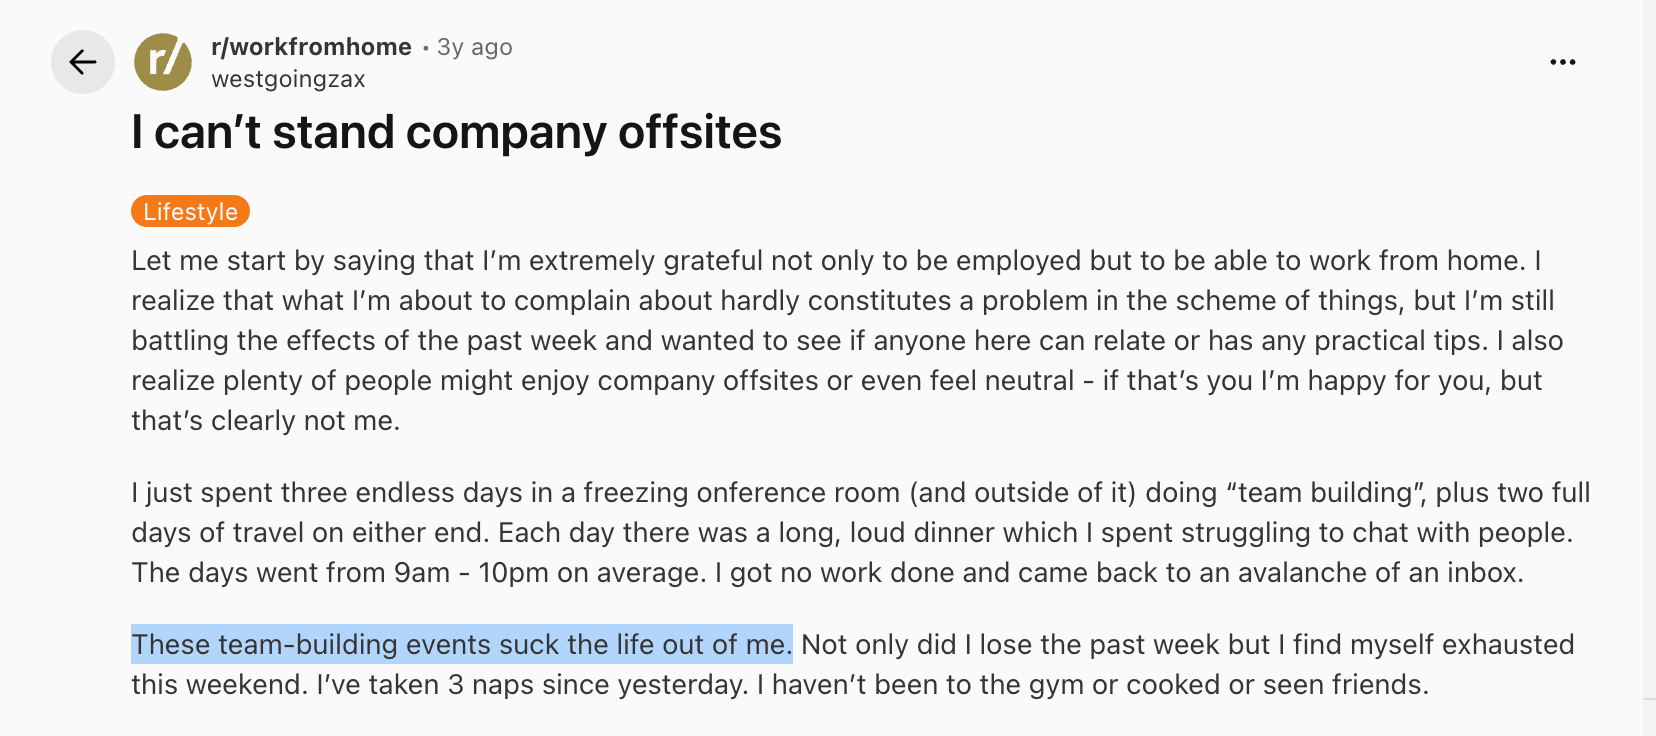Filter posts by the Lifestyle flair

coord(190,211)
